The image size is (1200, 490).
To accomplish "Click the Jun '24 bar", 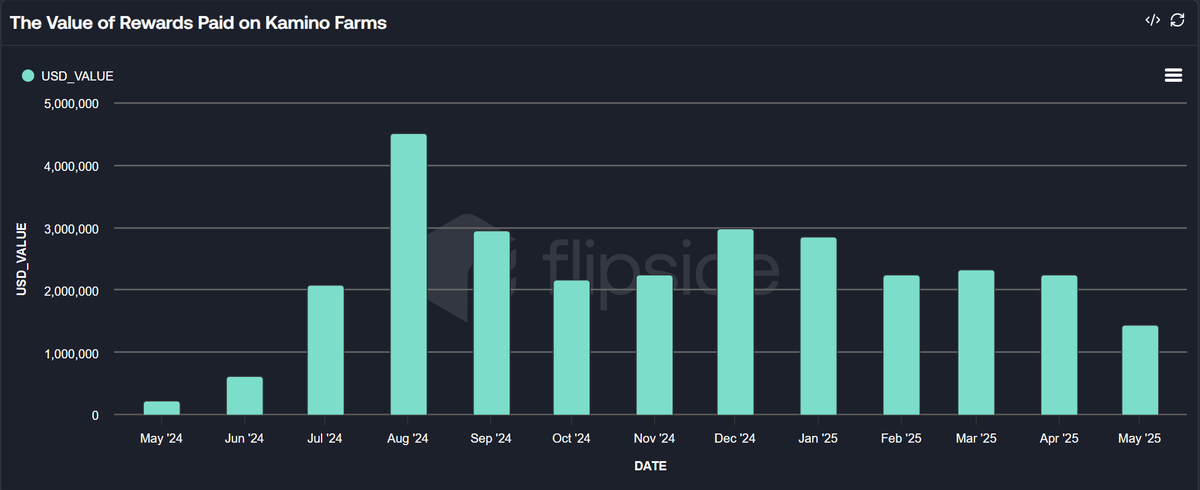I will click(244, 396).
